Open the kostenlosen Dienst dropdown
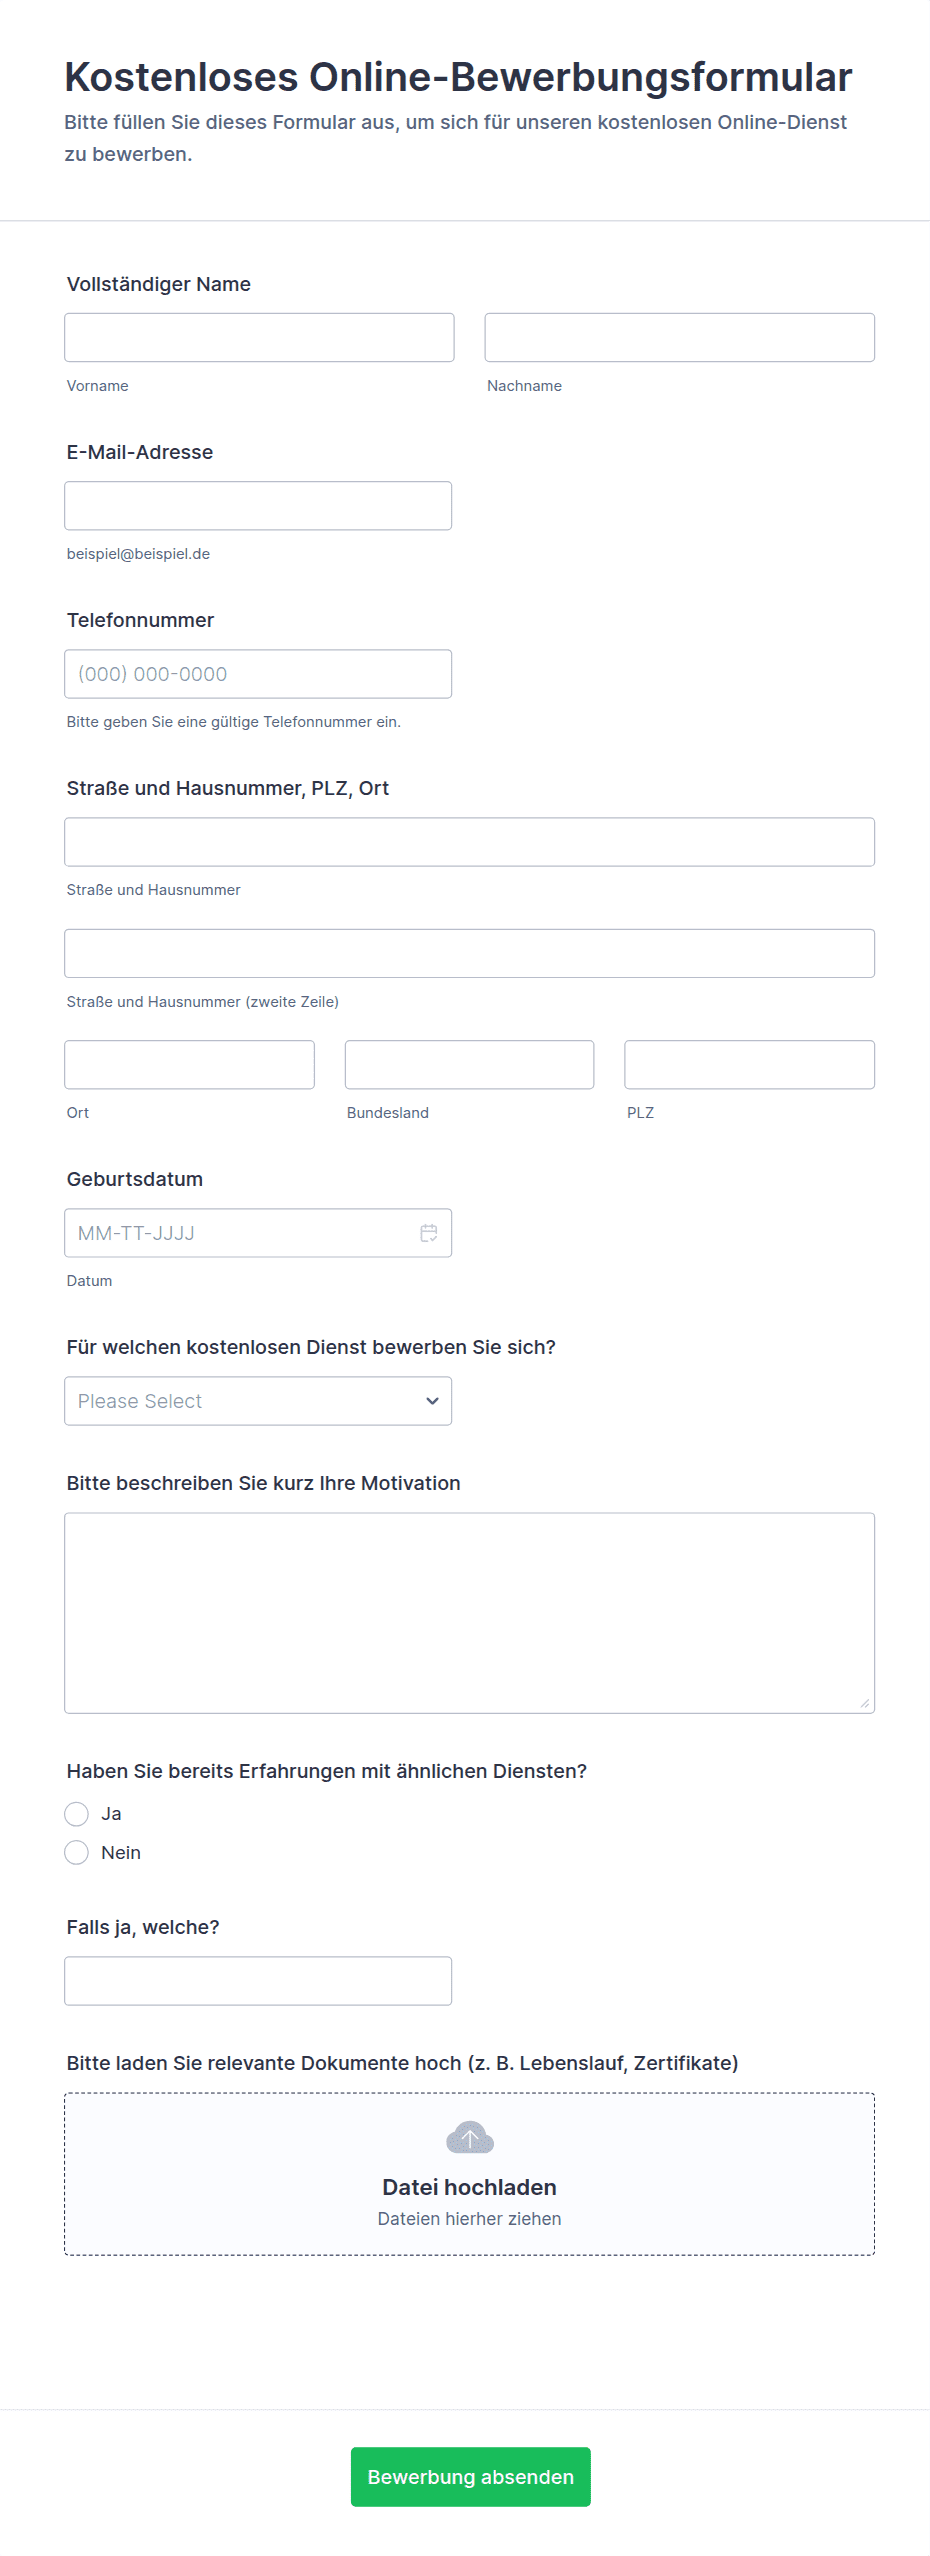930x2556 pixels. (258, 1401)
